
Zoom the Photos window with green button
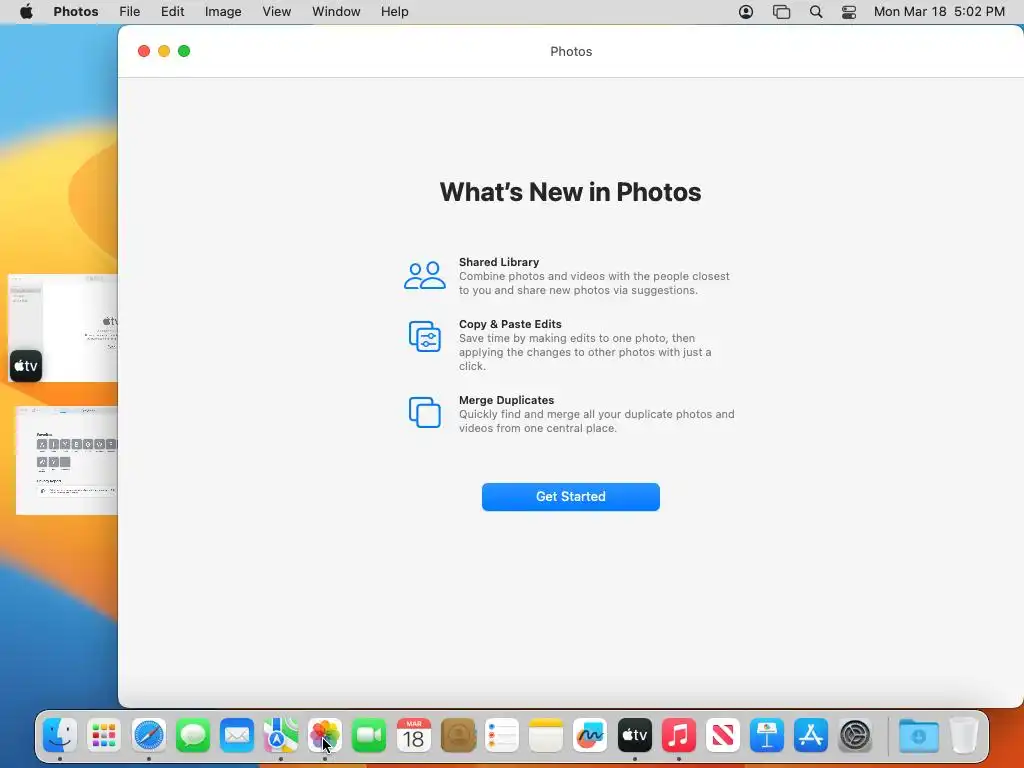[184, 51]
